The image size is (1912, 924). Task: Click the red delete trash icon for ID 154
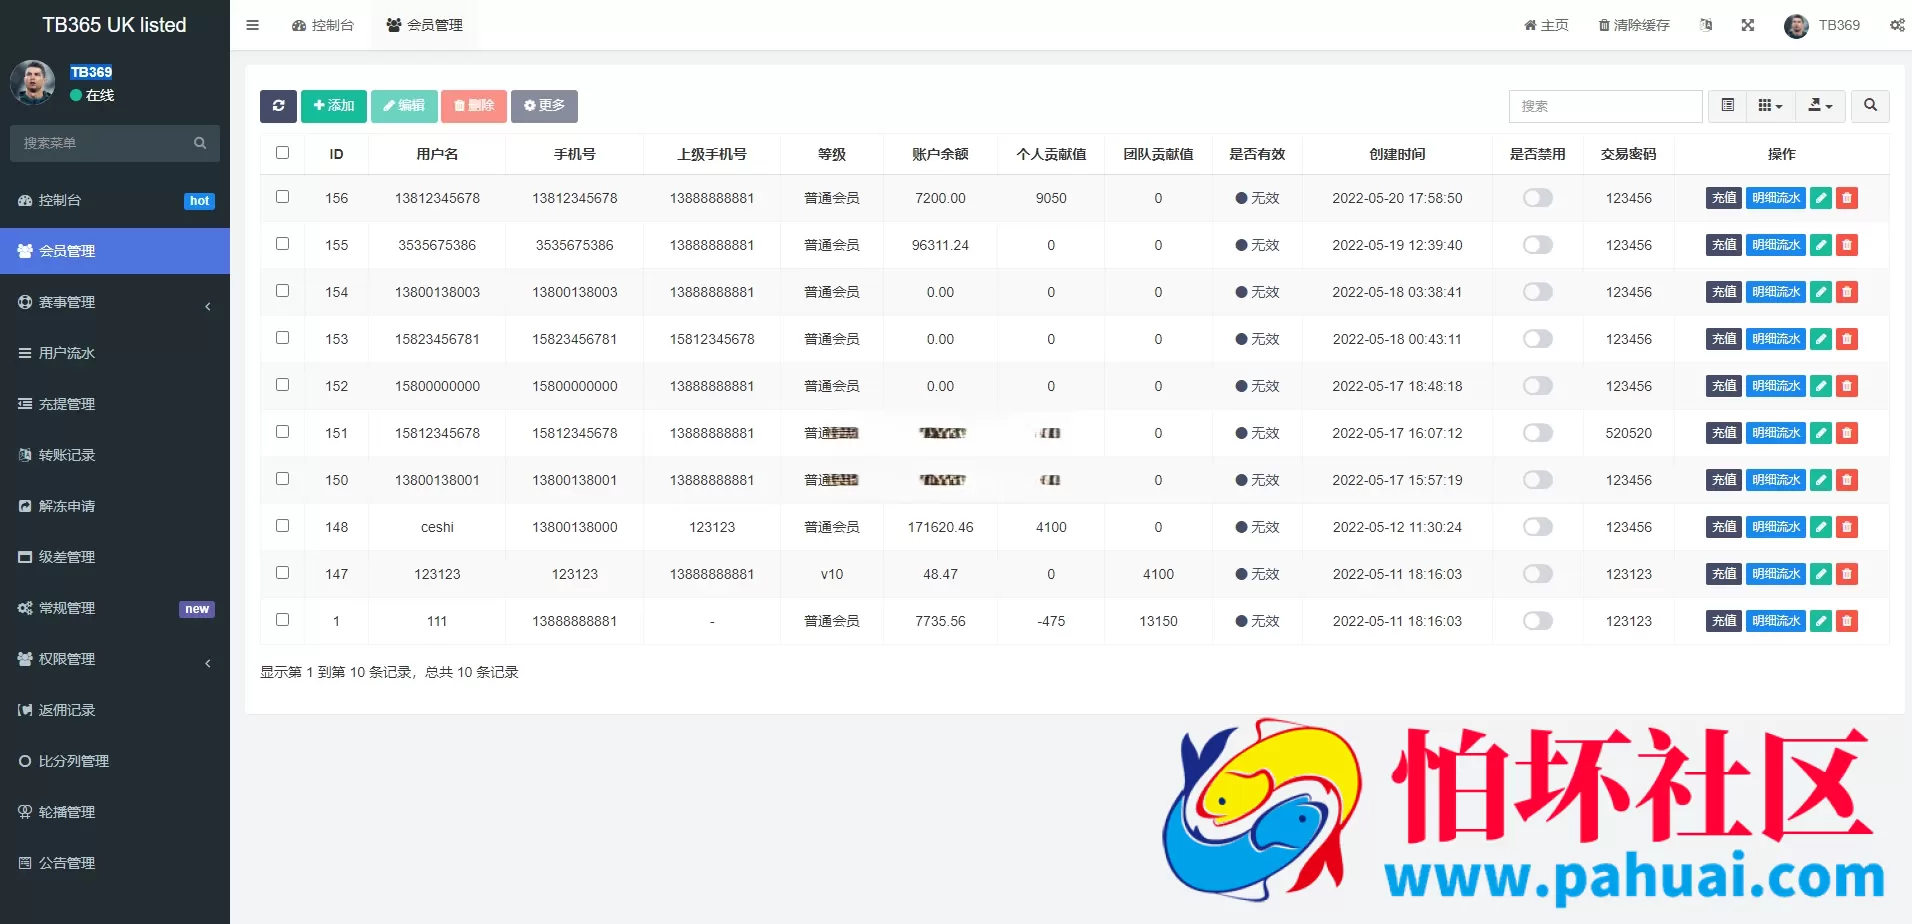[1847, 292]
